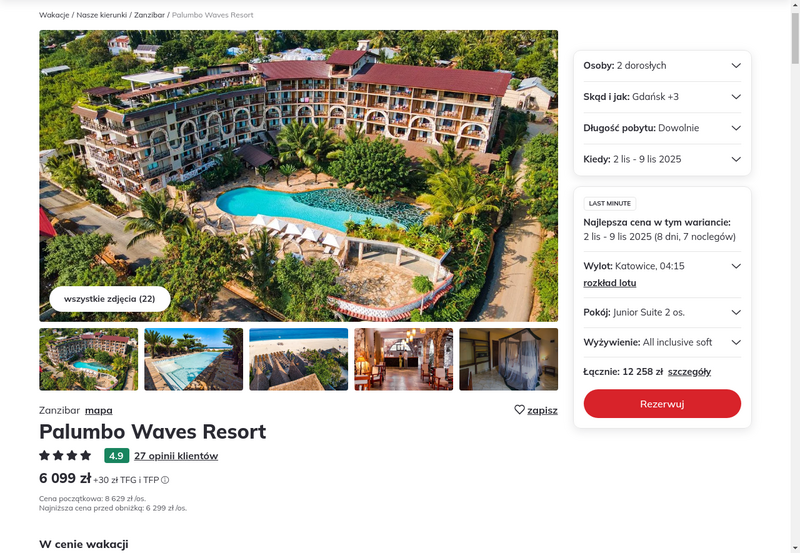Open the Skąd i jak: Gdańsk +3 selector
Image resolution: width=800 pixels, height=553 pixels.
(x=662, y=96)
